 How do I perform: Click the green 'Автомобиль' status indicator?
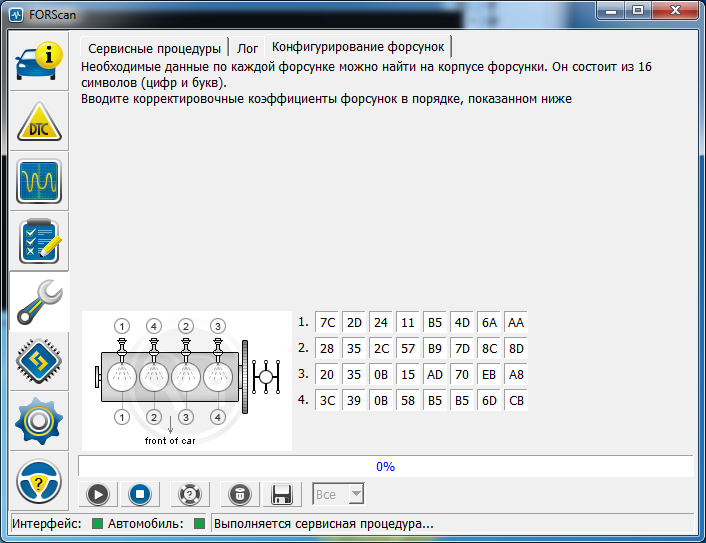199,524
